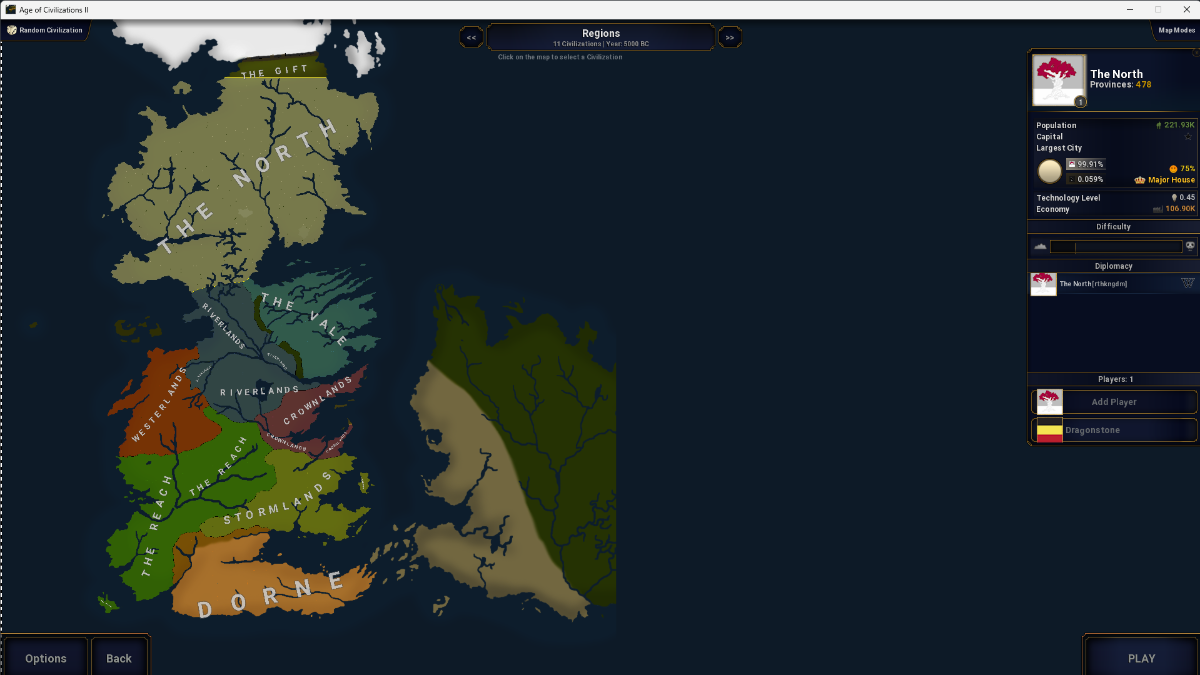Go to next scenario with >> arrow
The height and width of the screenshot is (675, 1200).
(730, 38)
